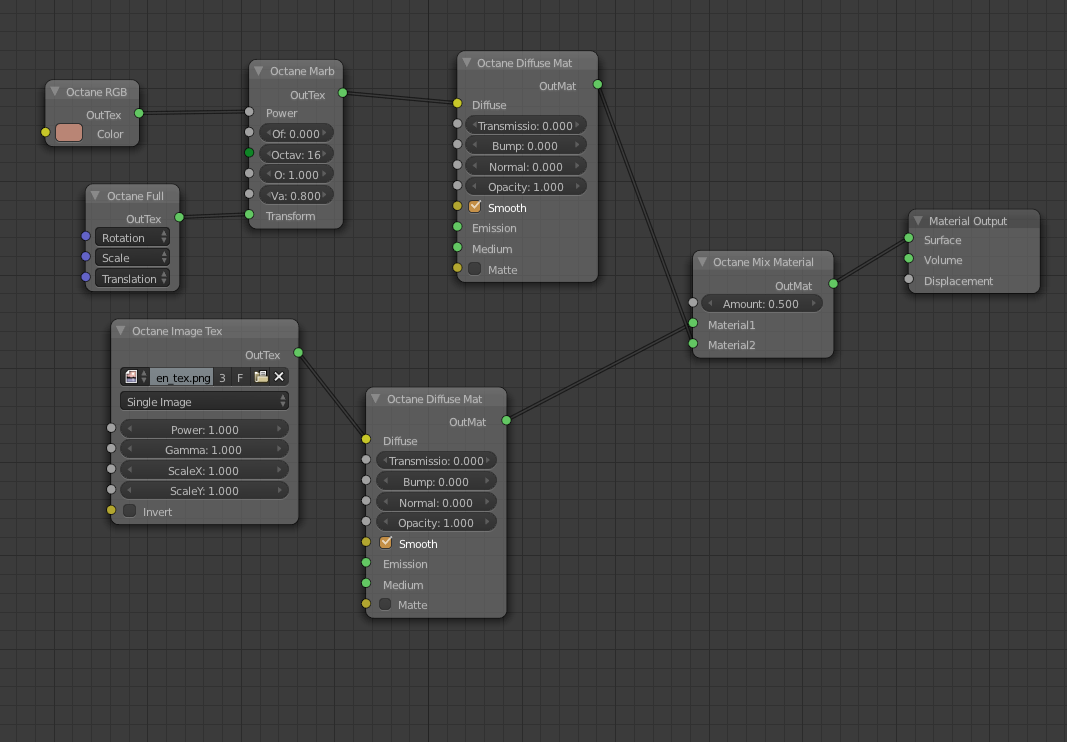Click the Scale input socket on Octane Full
Viewport: 1067px width, 742px height.
coord(86,257)
